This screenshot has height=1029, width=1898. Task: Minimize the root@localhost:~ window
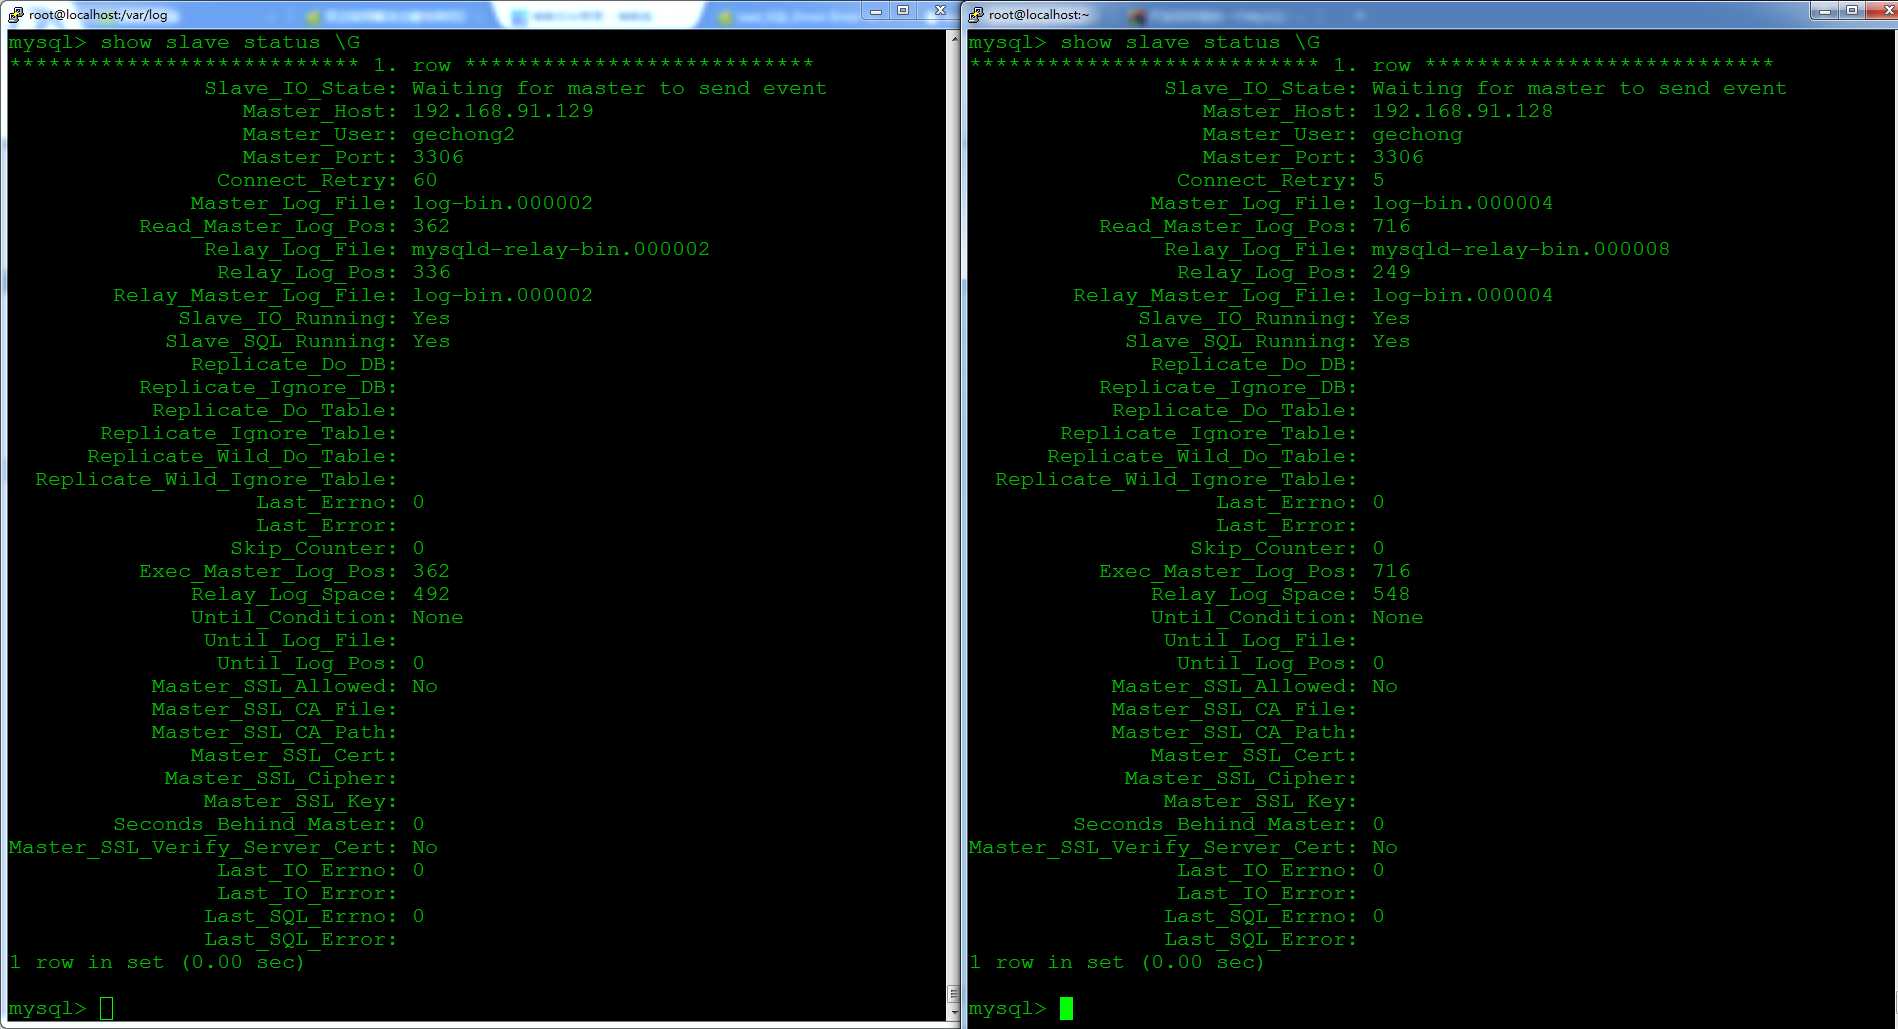click(1824, 11)
